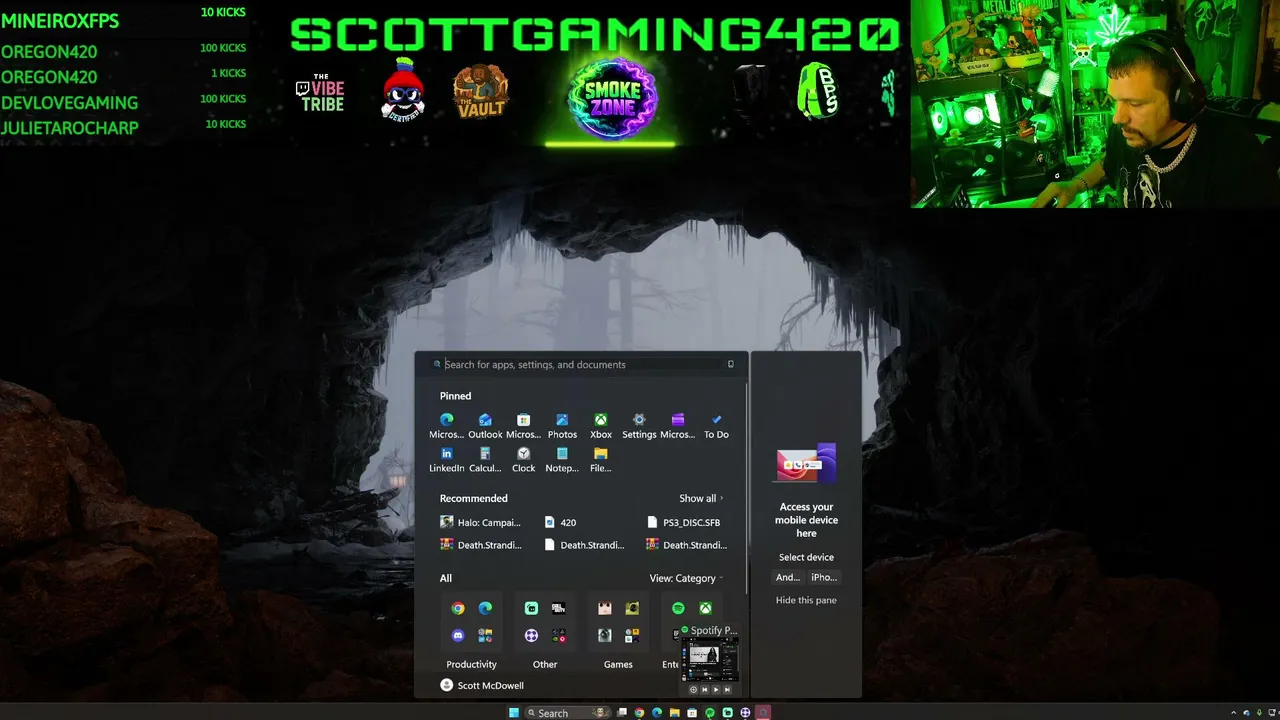The width and height of the screenshot is (1280, 720).
Task: Select iPhone as mobile device
Action: [824, 577]
